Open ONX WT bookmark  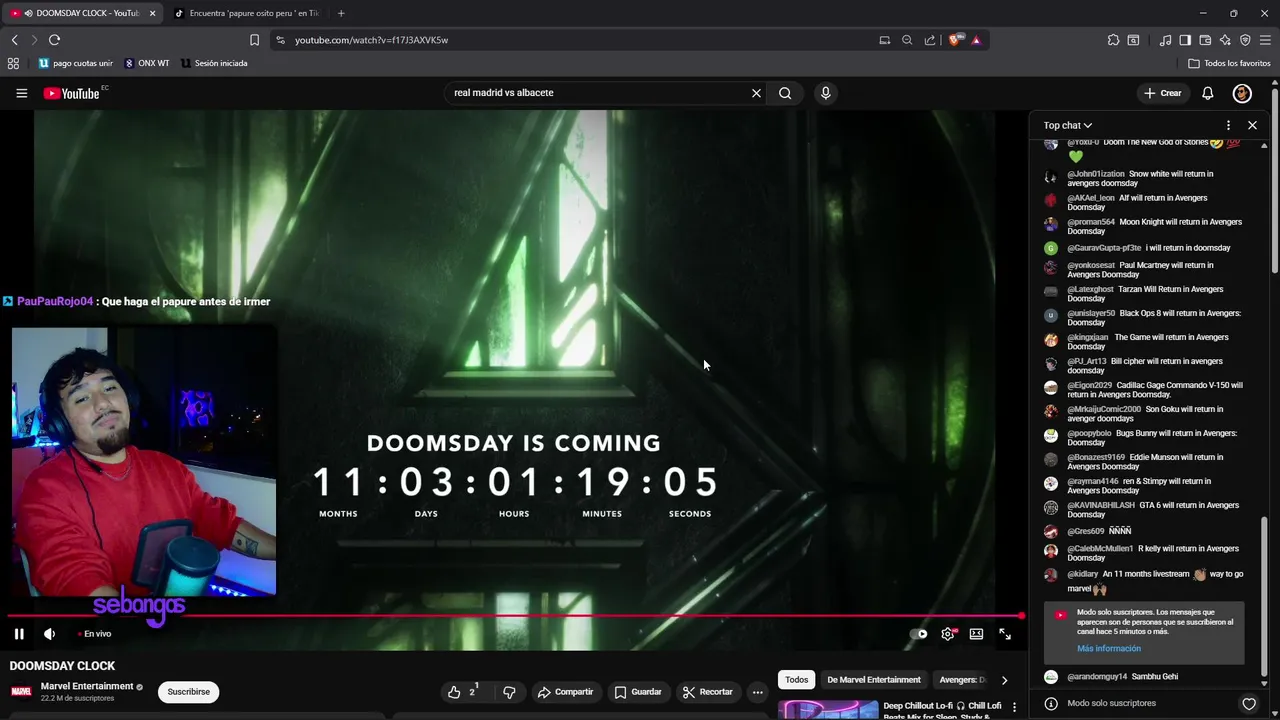(146, 63)
